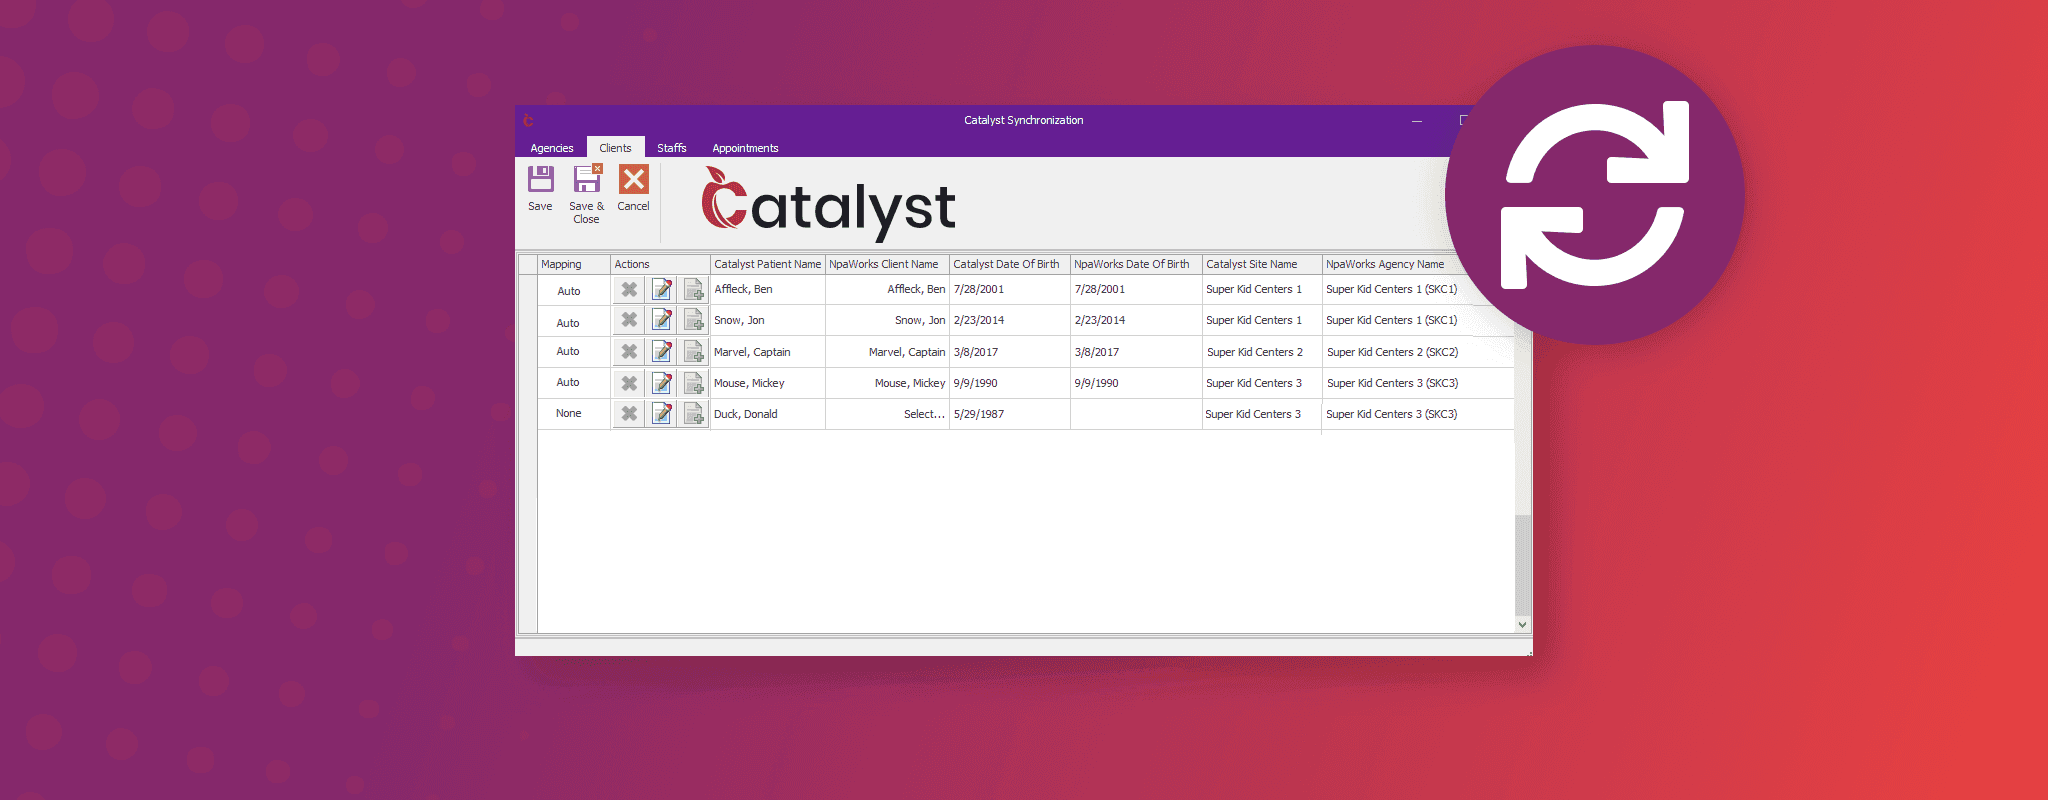This screenshot has height=800, width=2048.
Task: Click Catalyst birth date 2/23/2014
Action: click(1010, 321)
